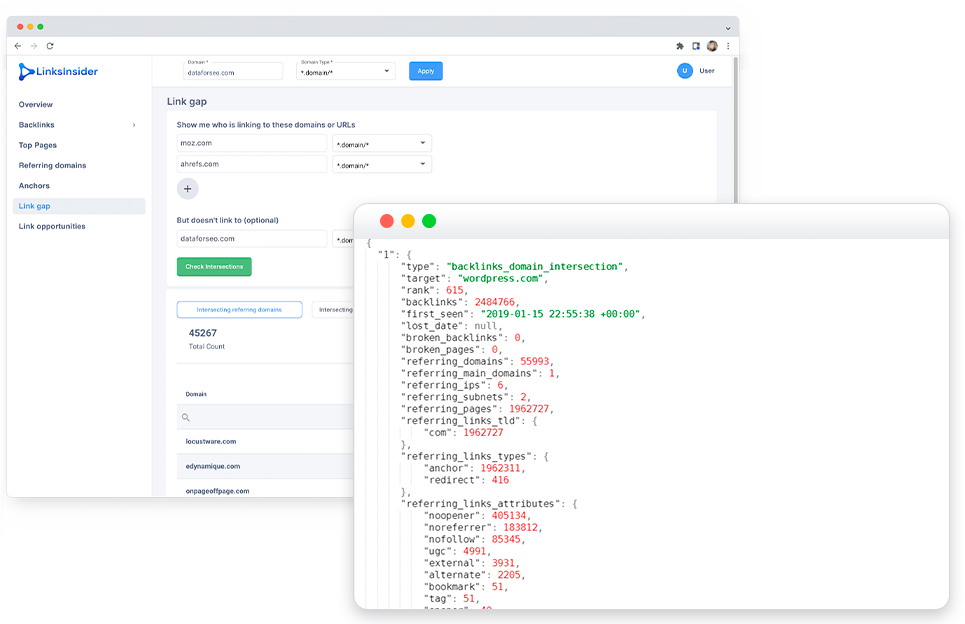The height and width of the screenshot is (624, 965).
Task: Click the page vertical scrollbar
Action: [x=735, y=129]
